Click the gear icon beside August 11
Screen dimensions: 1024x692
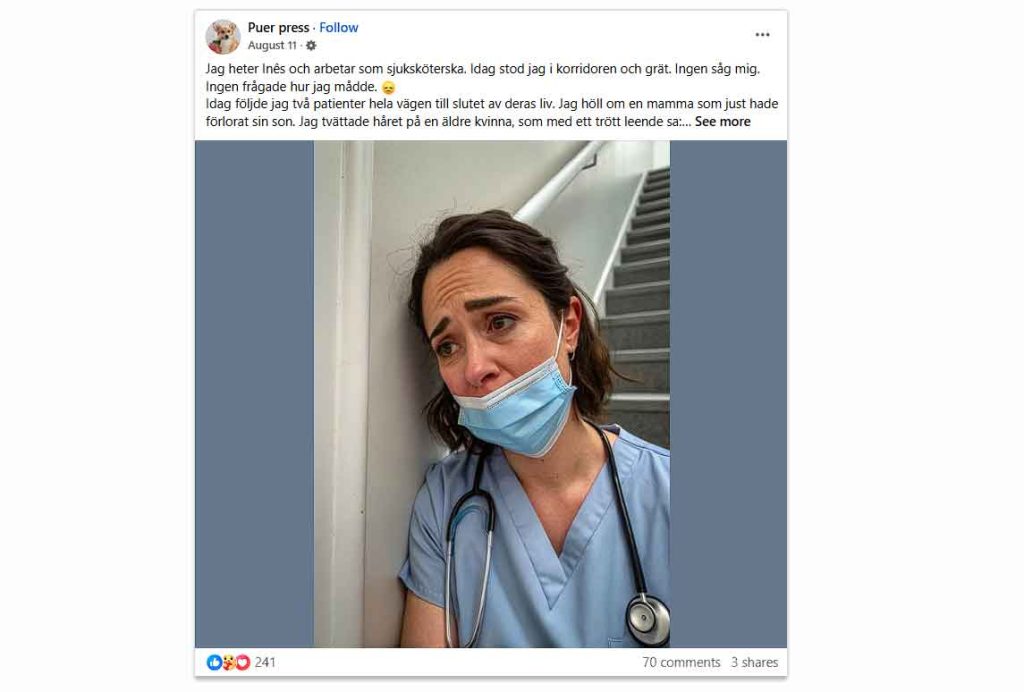click(x=311, y=46)
